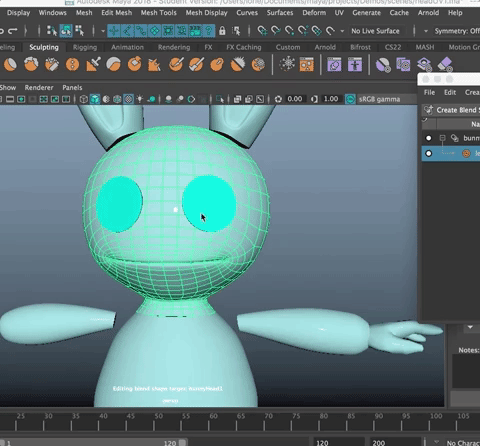Click the Isolate Select viewport icon

tap(220, 99)
